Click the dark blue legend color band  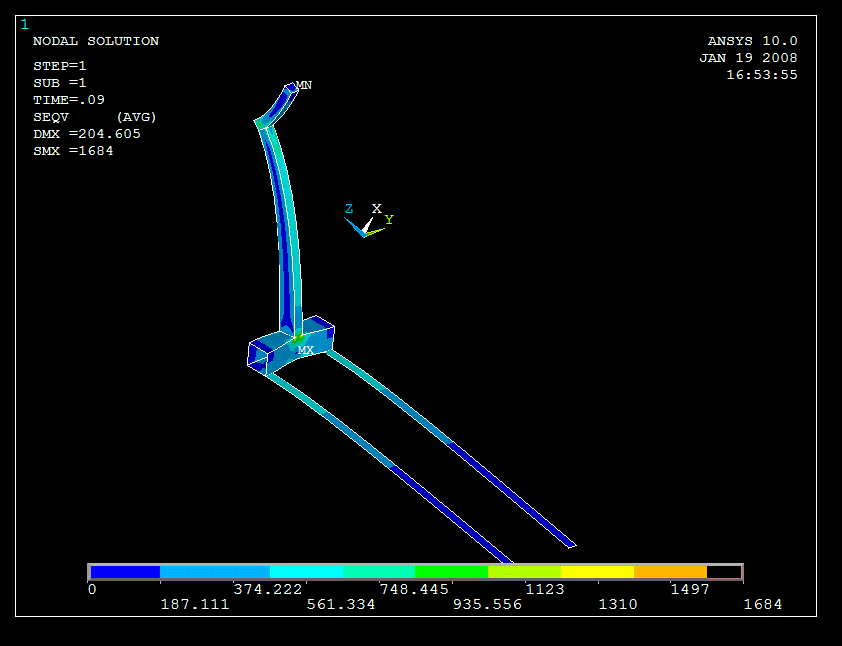(125, 572)
